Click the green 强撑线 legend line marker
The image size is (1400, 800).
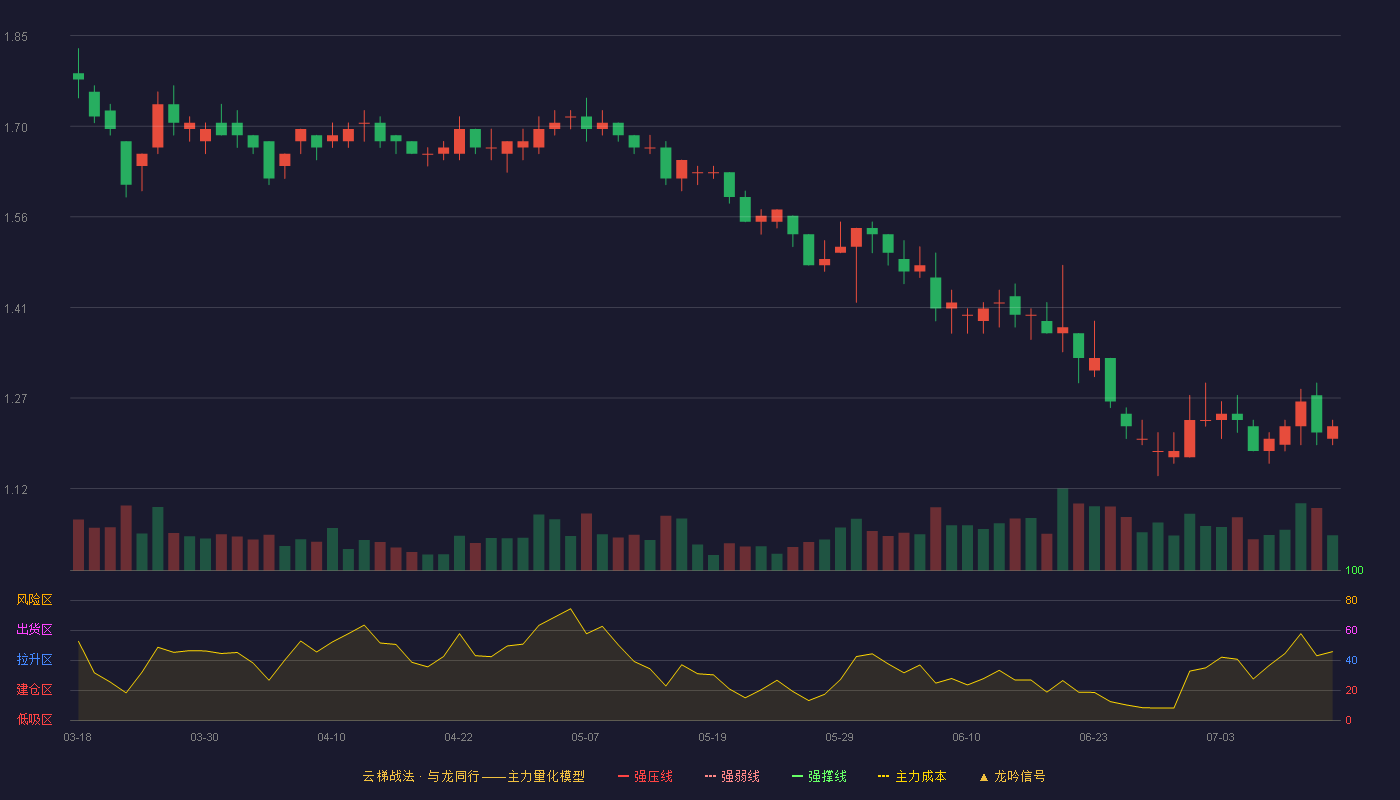pos(797,776)
